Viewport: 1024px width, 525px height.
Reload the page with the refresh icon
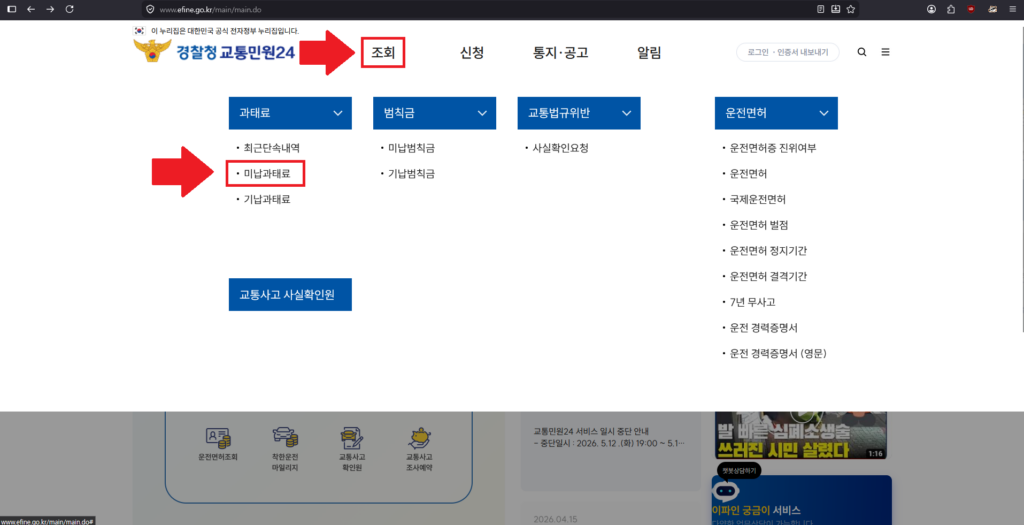(x=69, y=9)
